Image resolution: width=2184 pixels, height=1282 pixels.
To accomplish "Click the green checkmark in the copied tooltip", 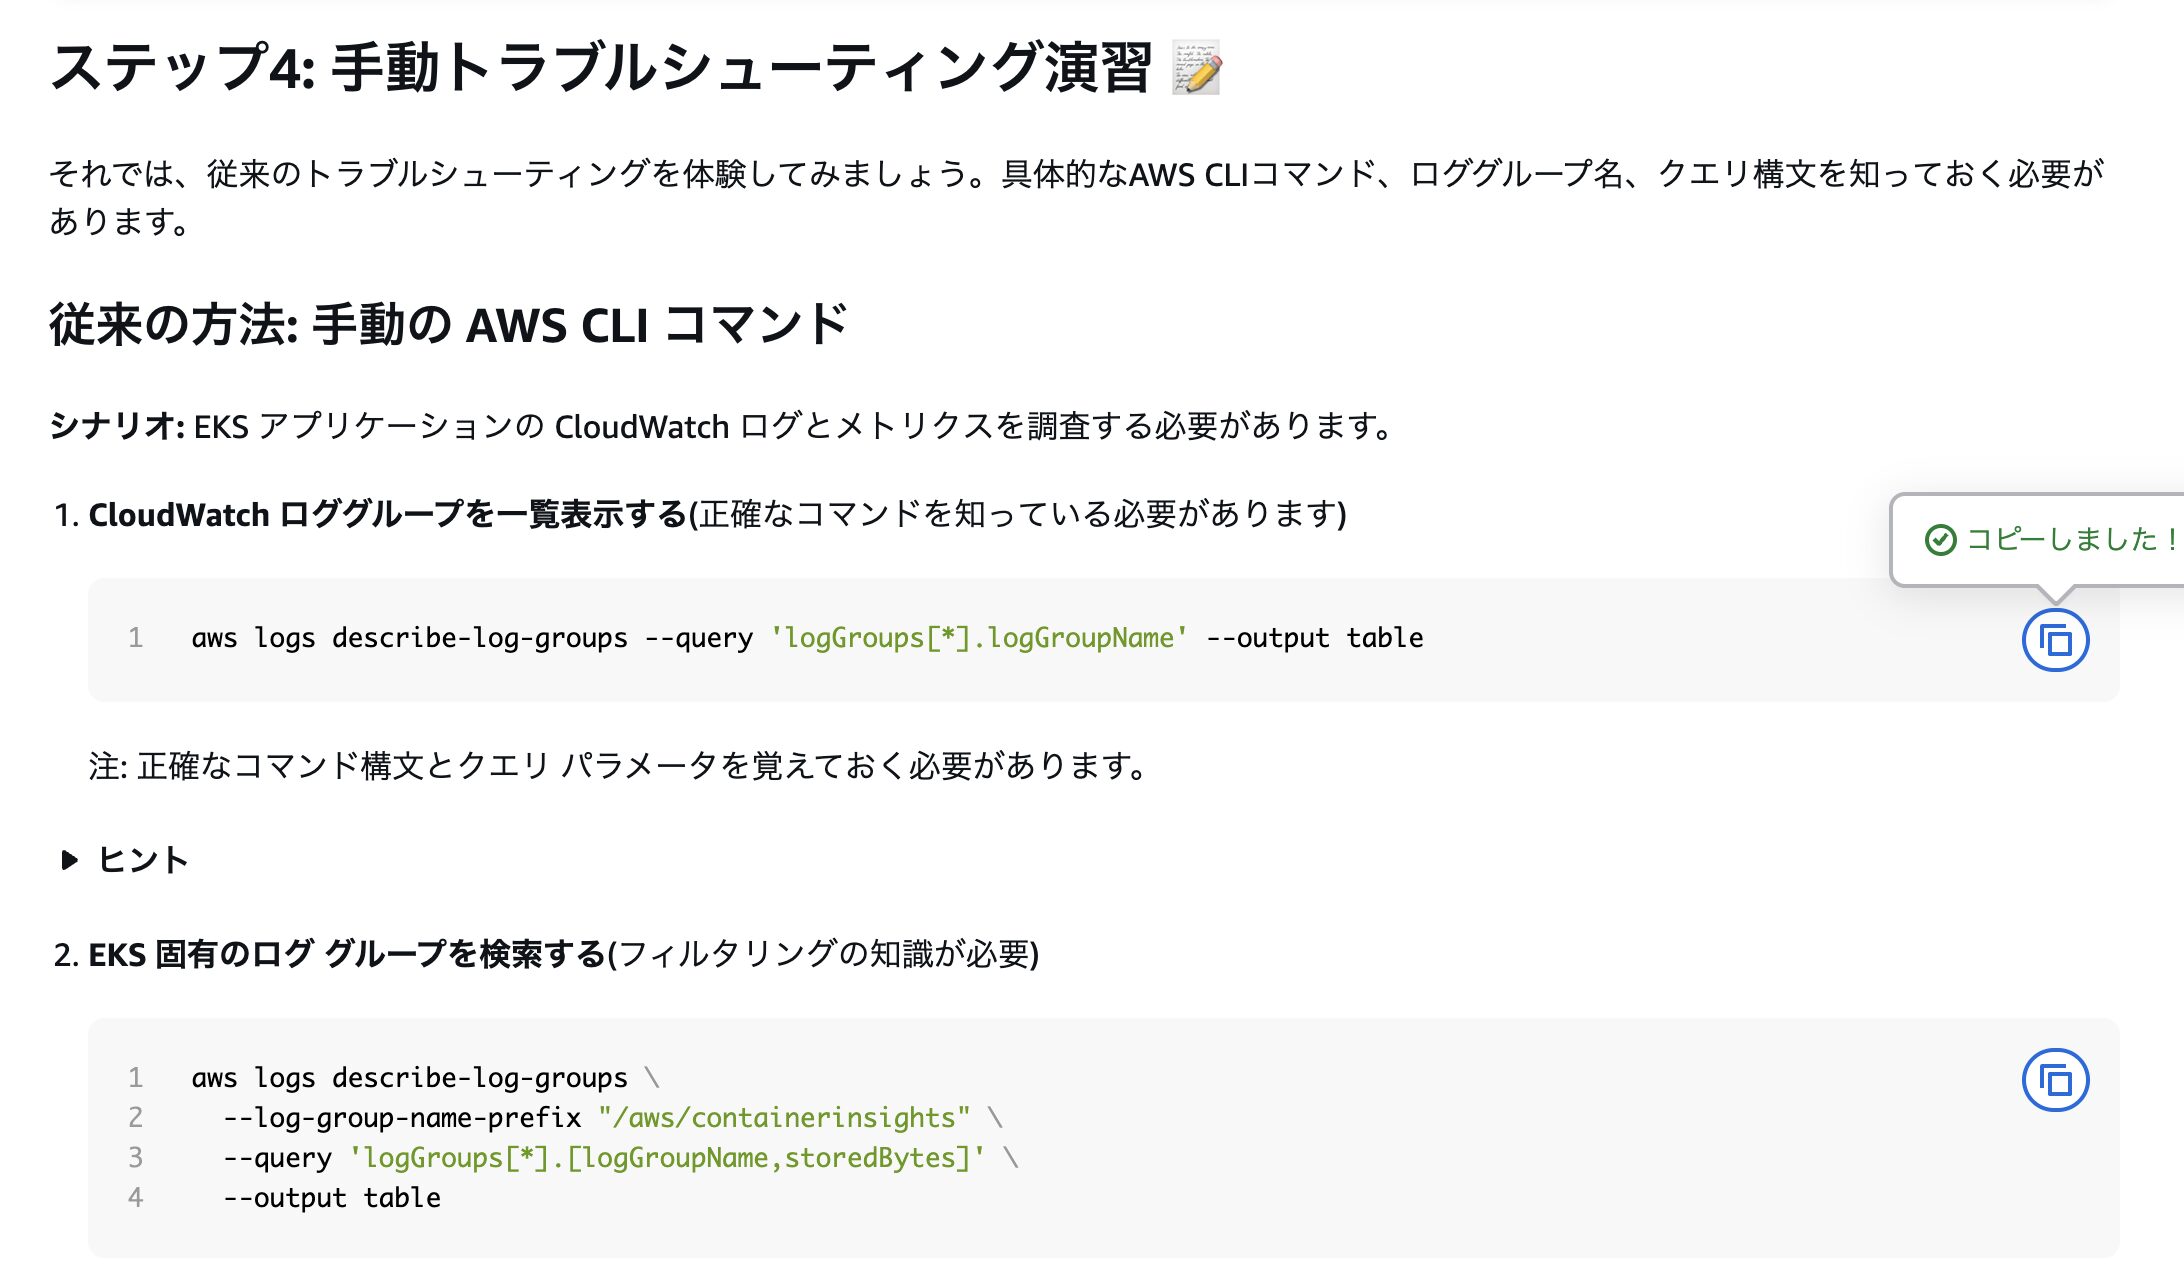I will click(x=1940, y=540).
